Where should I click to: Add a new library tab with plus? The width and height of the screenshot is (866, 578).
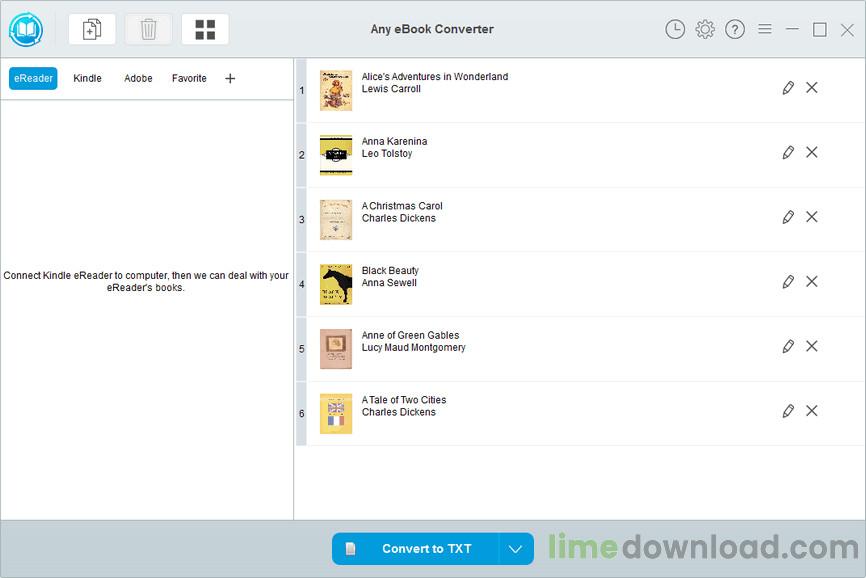point(230,78)
